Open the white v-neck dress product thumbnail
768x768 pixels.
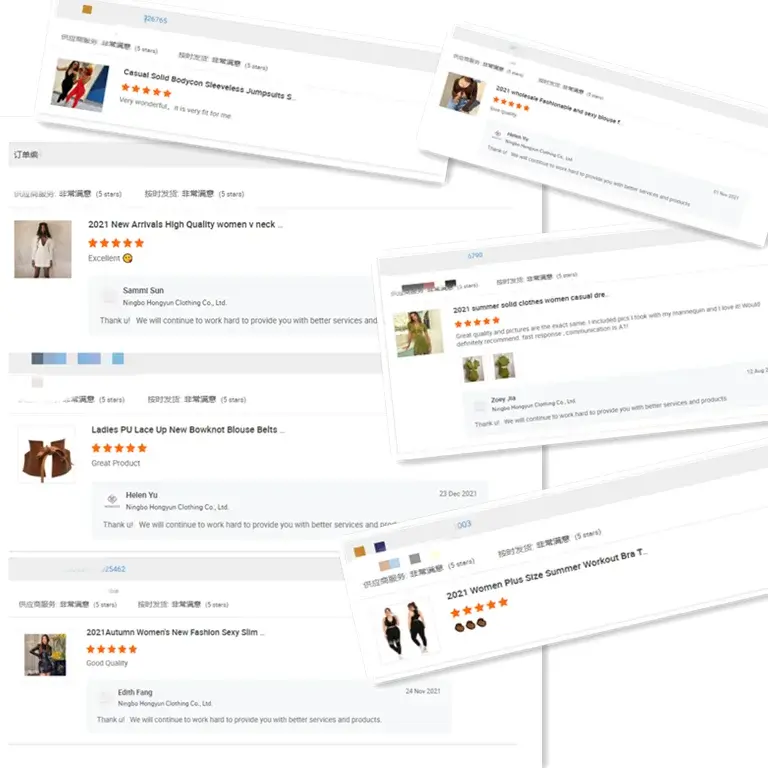tap(43, 249)
